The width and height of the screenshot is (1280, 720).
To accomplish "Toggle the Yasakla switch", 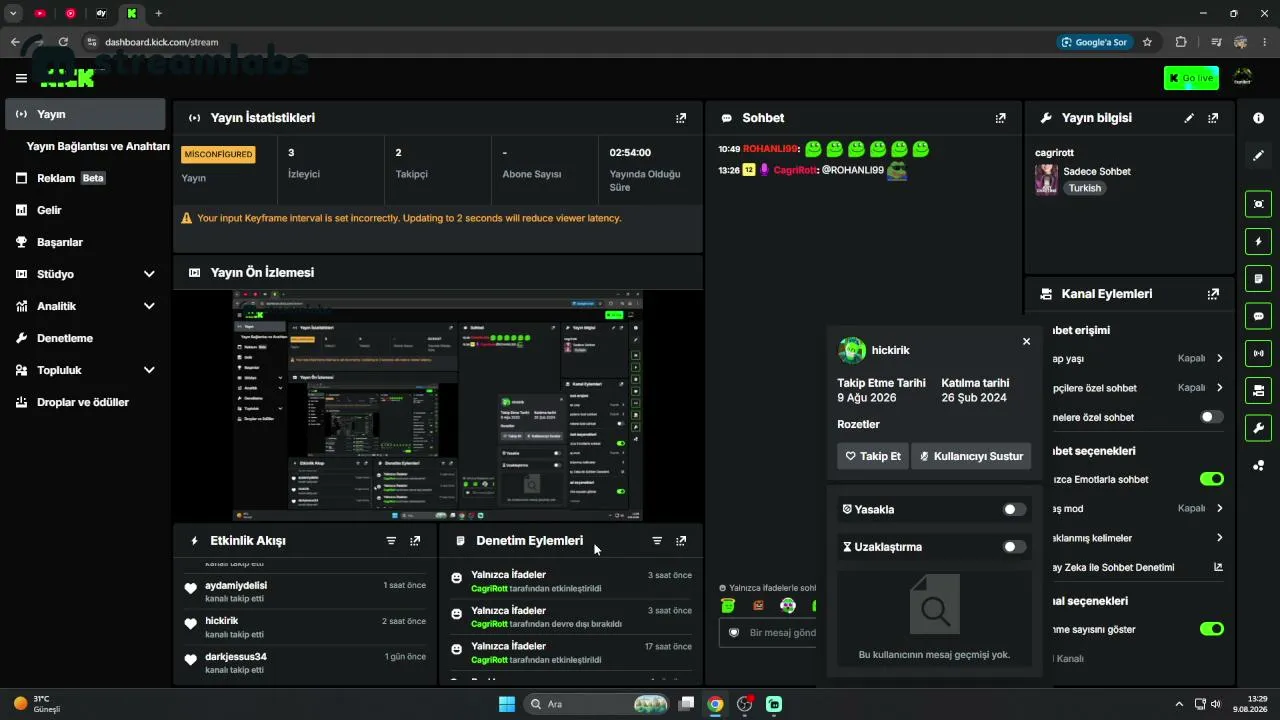I will tap(1014, 510).
